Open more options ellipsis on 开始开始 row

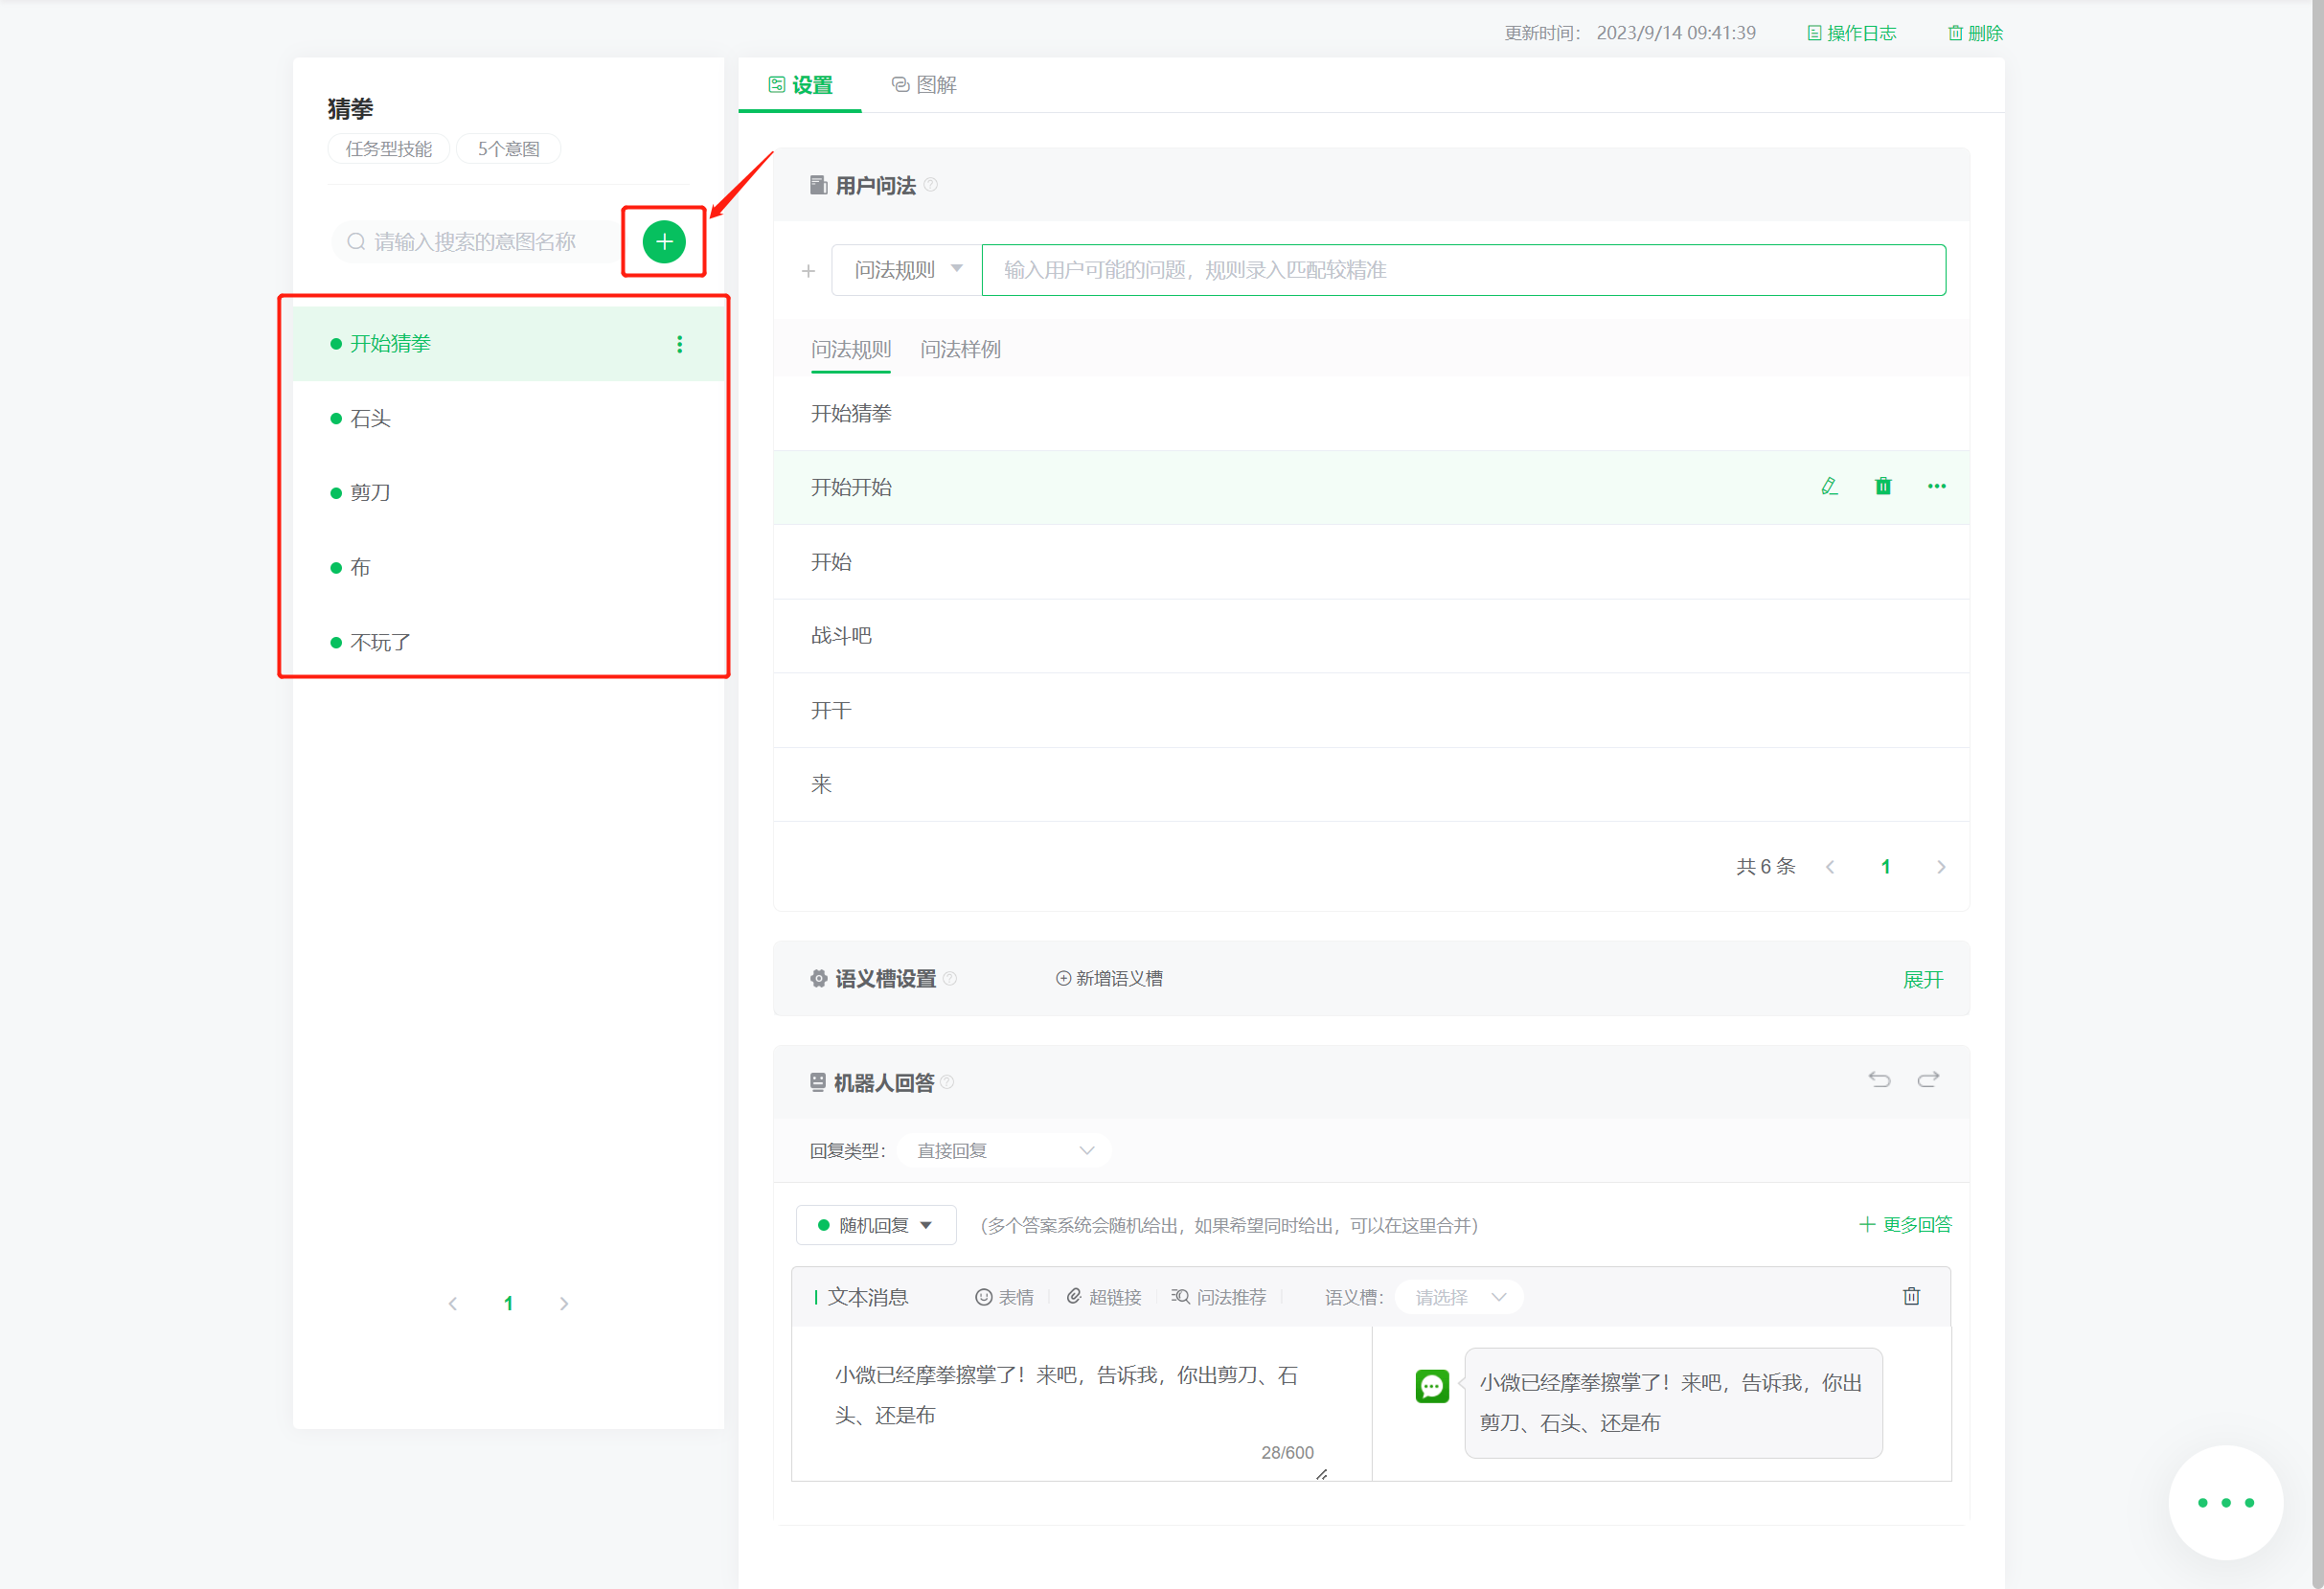[1937, 487]
